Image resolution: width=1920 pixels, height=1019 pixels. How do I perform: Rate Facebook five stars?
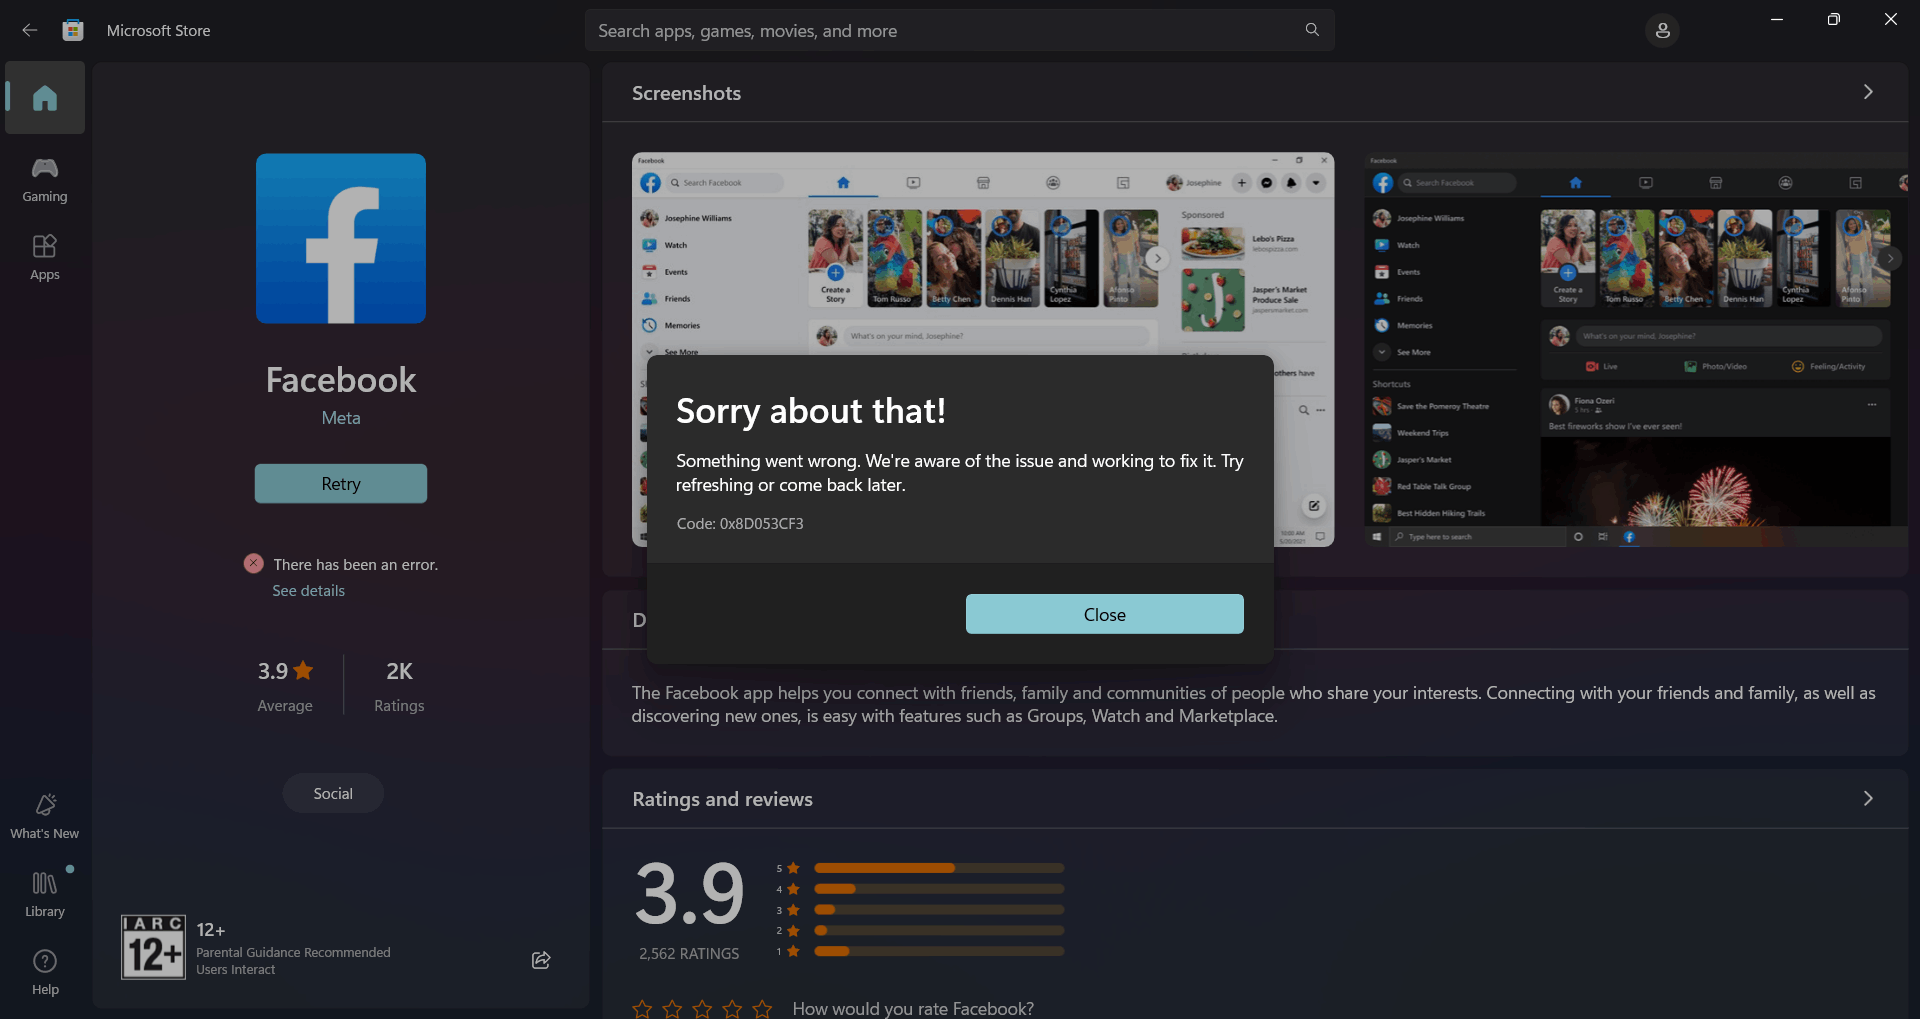(x=762, y=1009)
